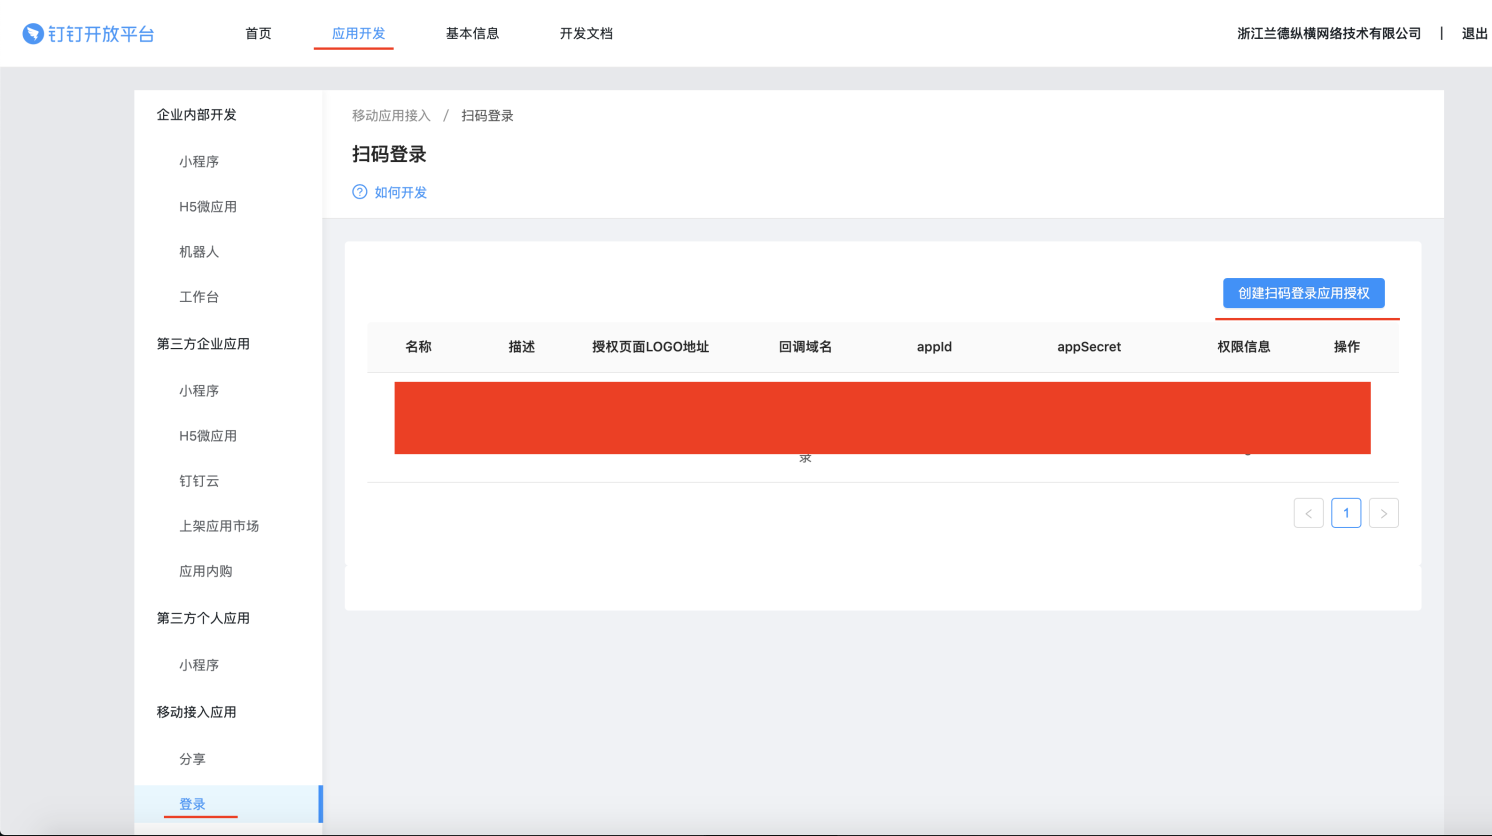Select page 1 in pagination

click(1346, 513)
